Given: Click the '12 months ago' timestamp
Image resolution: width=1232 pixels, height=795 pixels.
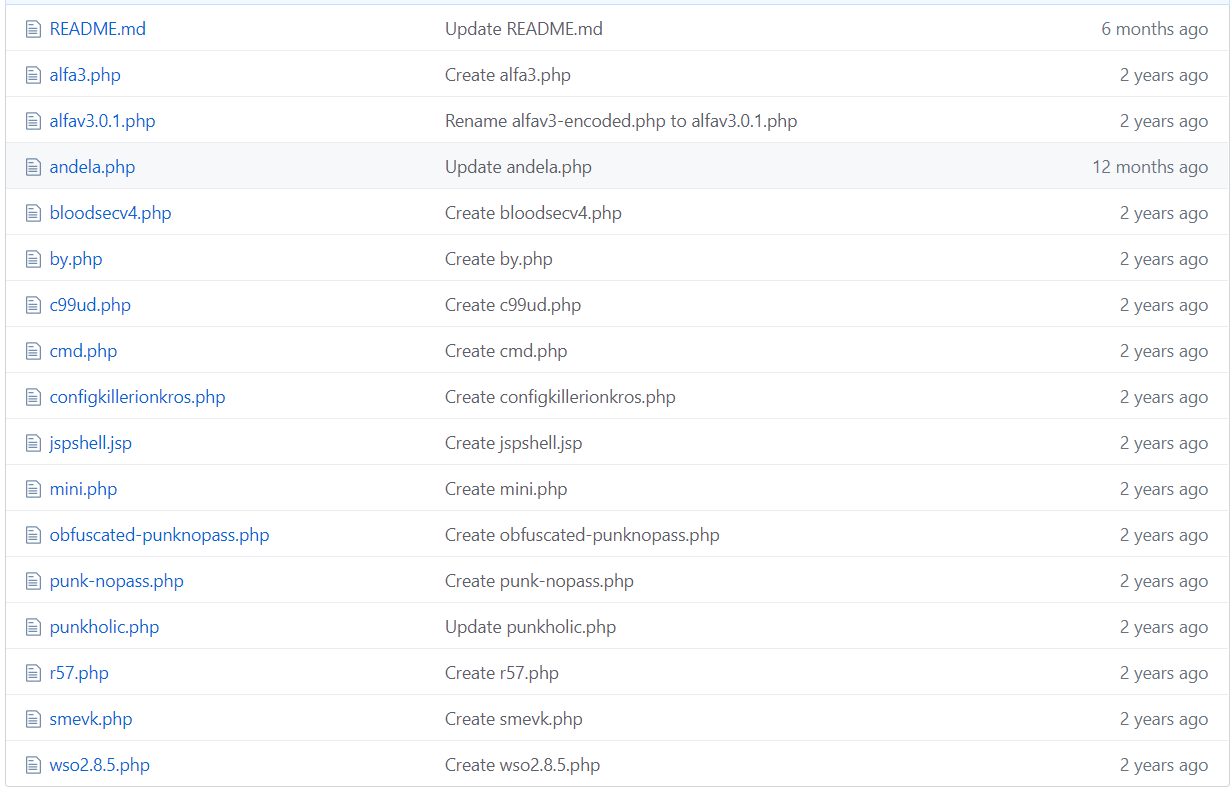Looking at the screenshot, I should pyautogui.click(x=1149, y=167).
